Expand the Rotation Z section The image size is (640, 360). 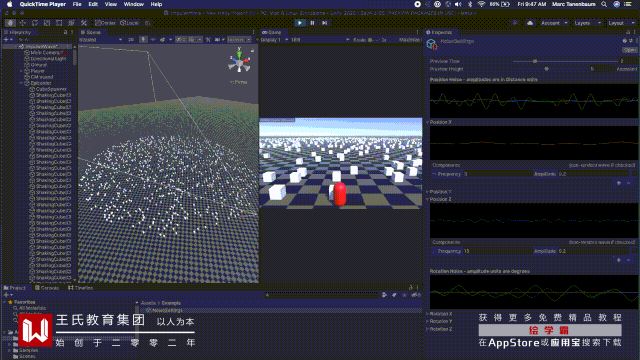click(x=428, y=329)
